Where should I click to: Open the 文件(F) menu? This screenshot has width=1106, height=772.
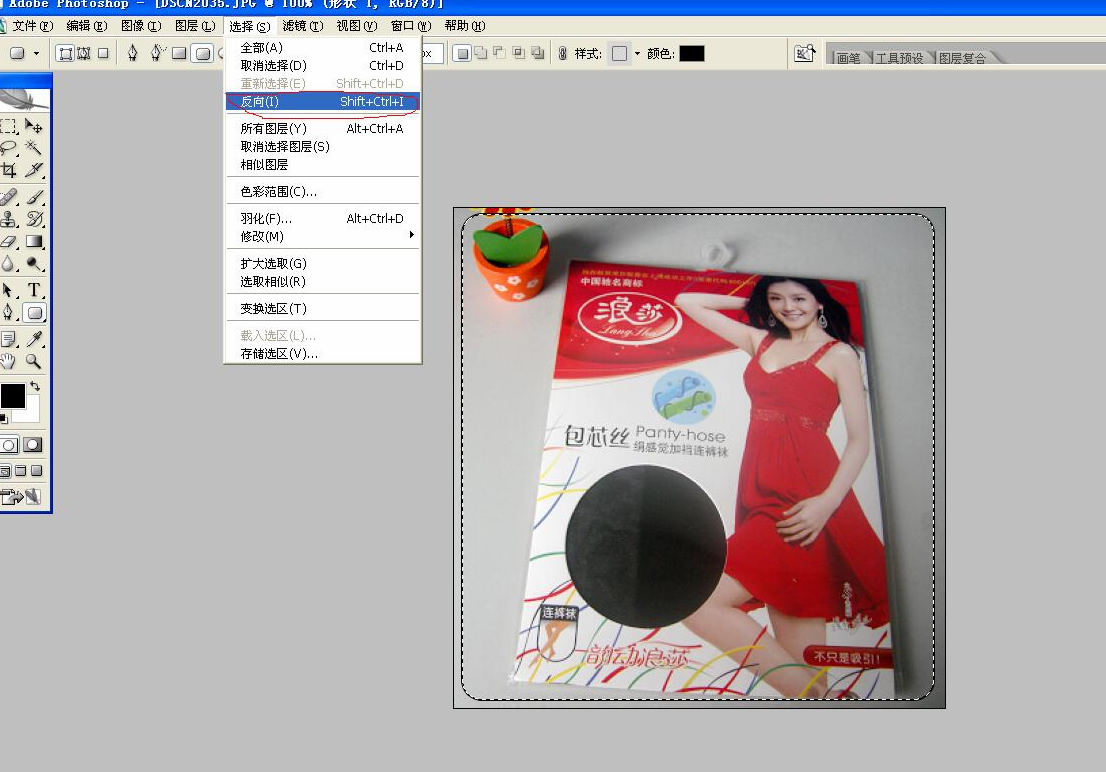32,26
